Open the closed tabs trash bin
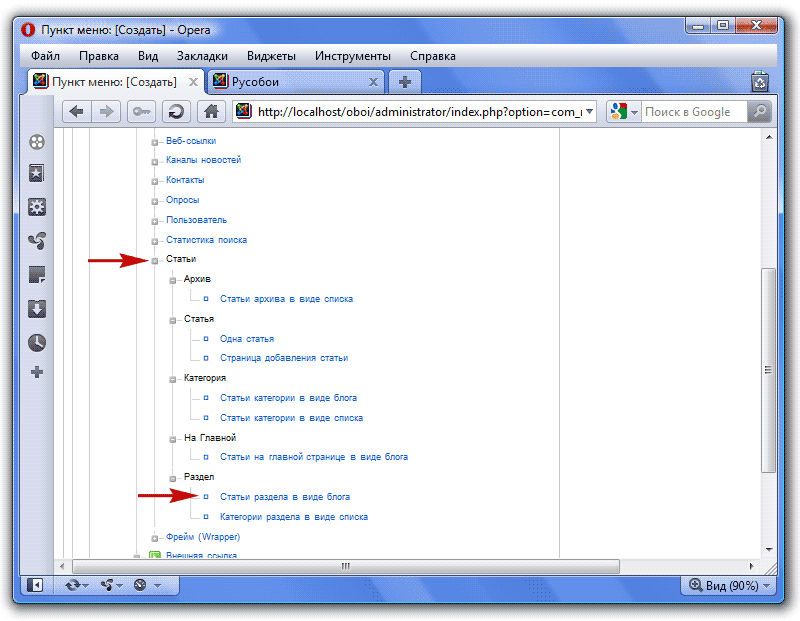This screenshot has height=621, width=800. (760, 82)
